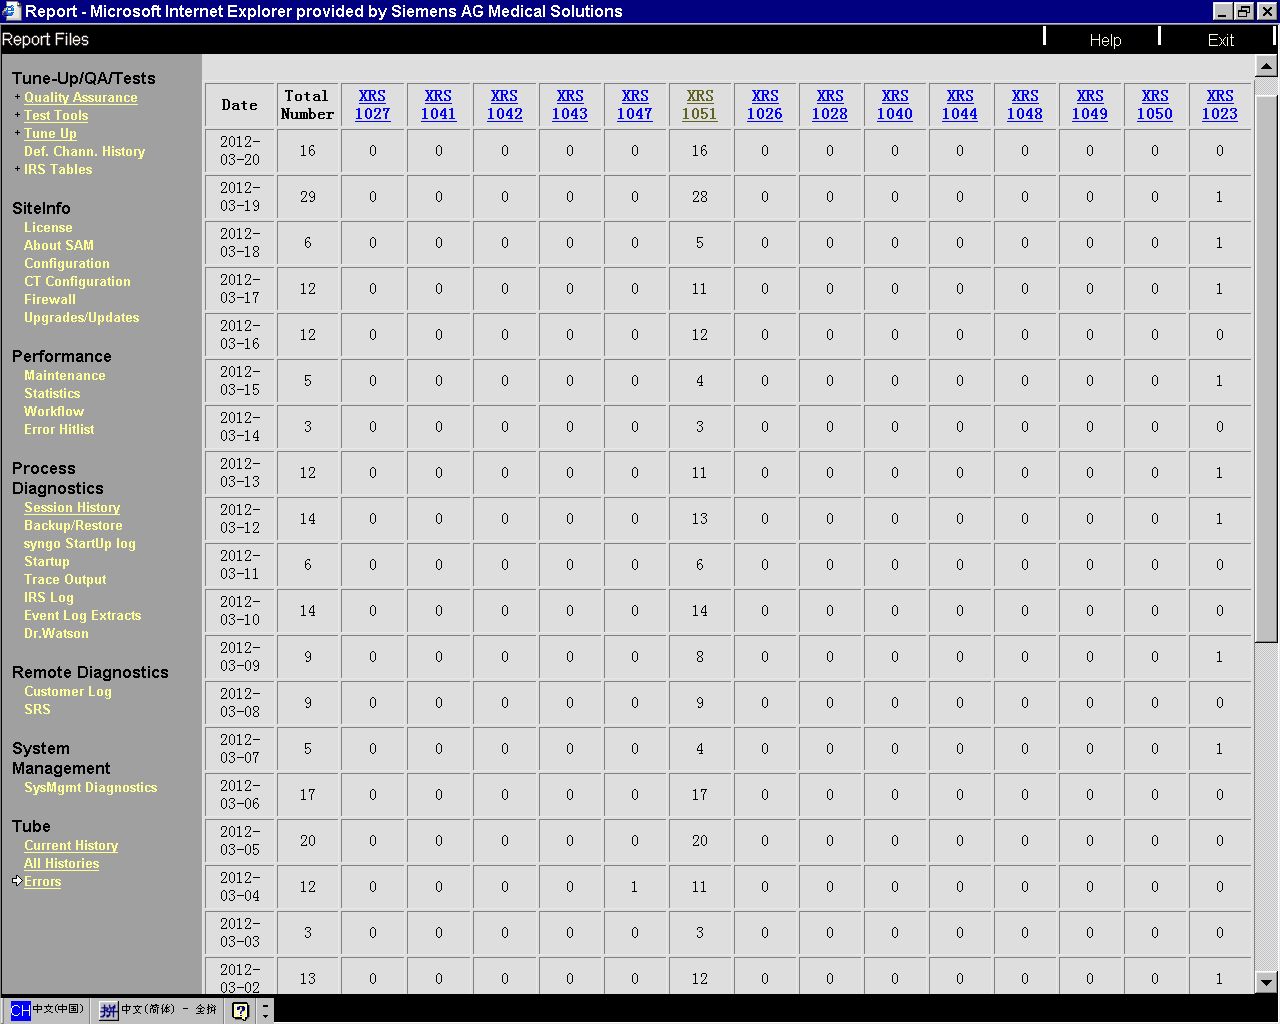Open syngo StartUp log
The height and width of the screenshot is (1024, 1280).
80,544
